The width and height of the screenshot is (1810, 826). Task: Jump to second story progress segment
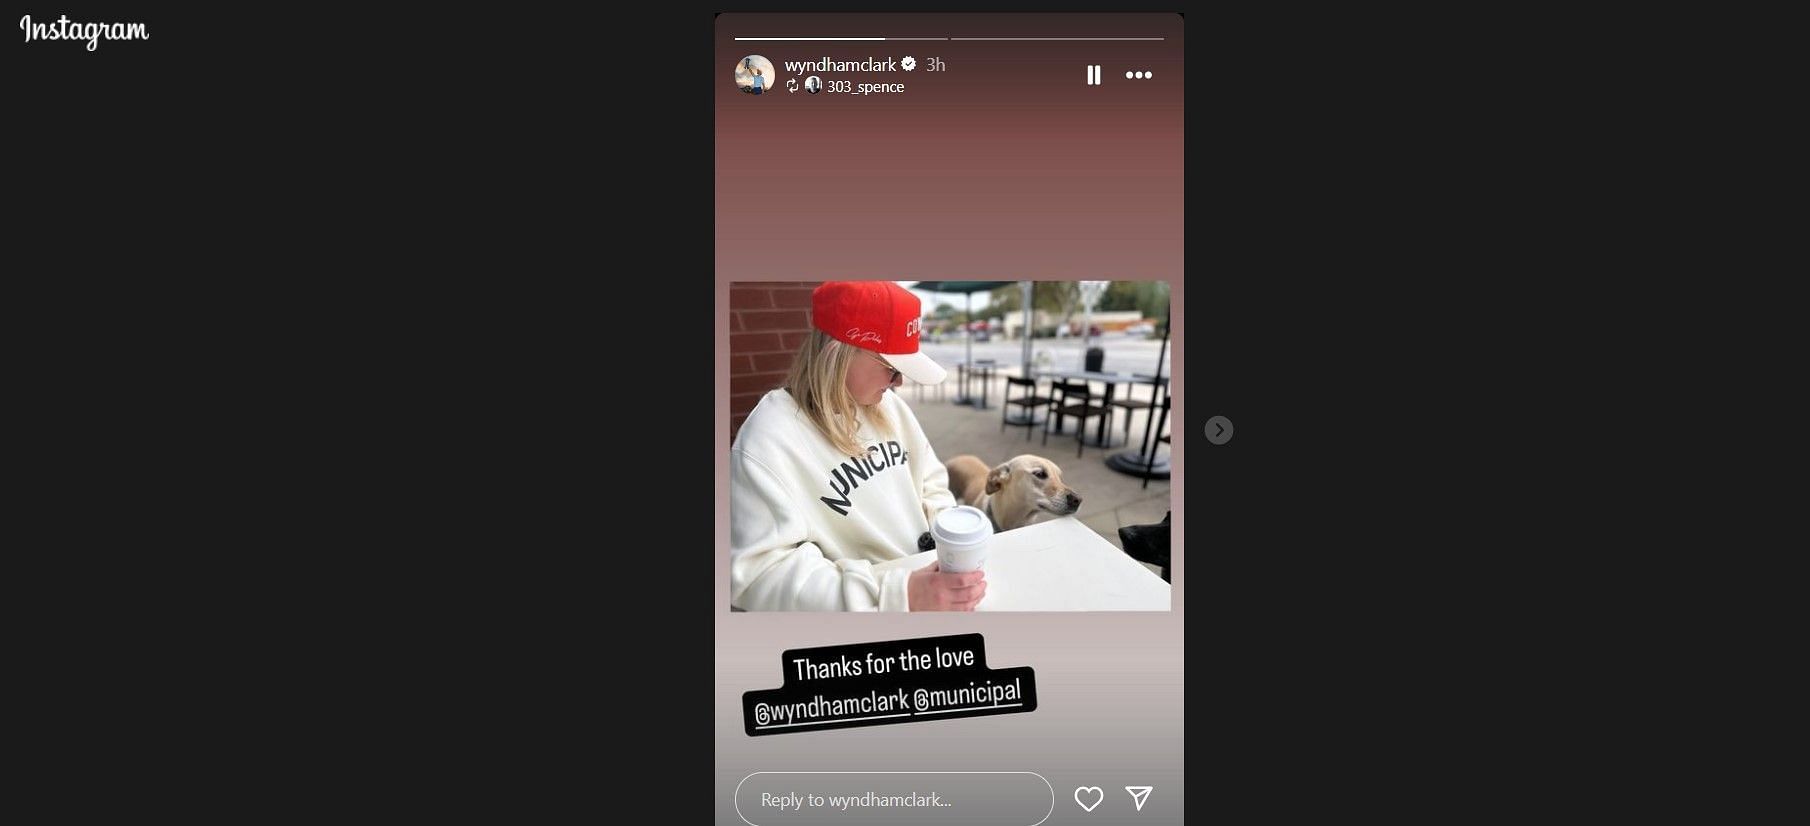point(1057,39)
